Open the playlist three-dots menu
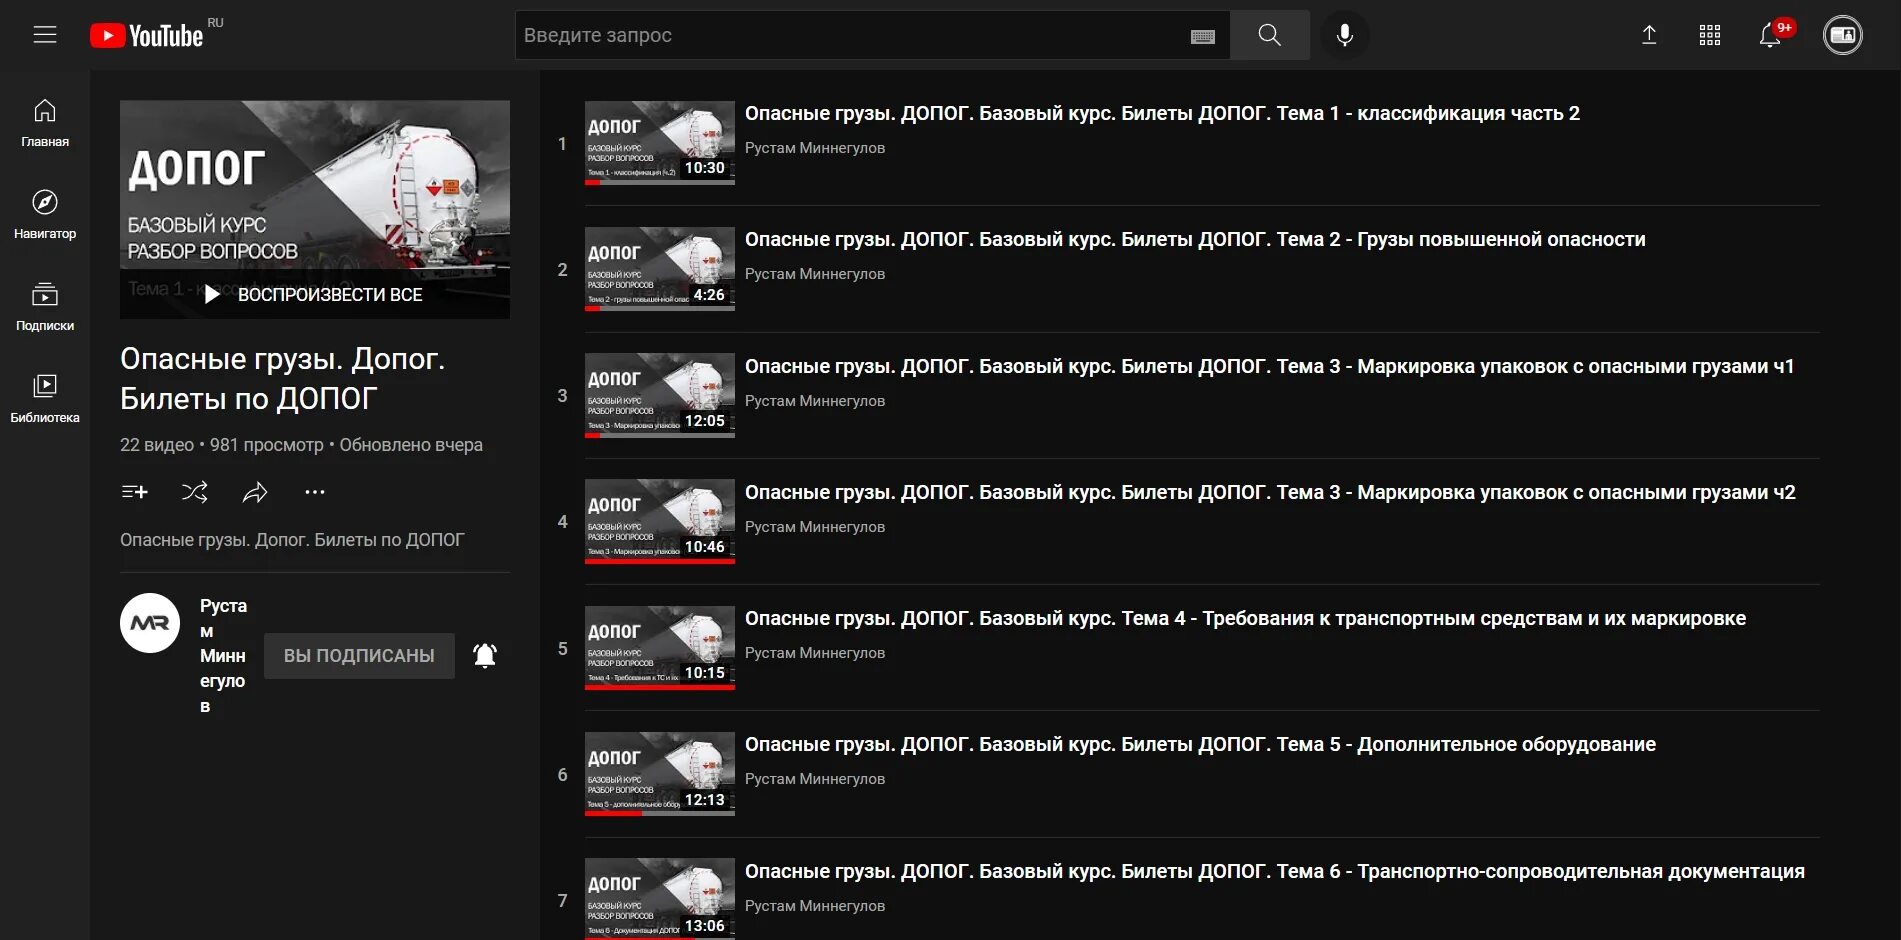This screenshot has height=940, width=1901. pos(315,492)
